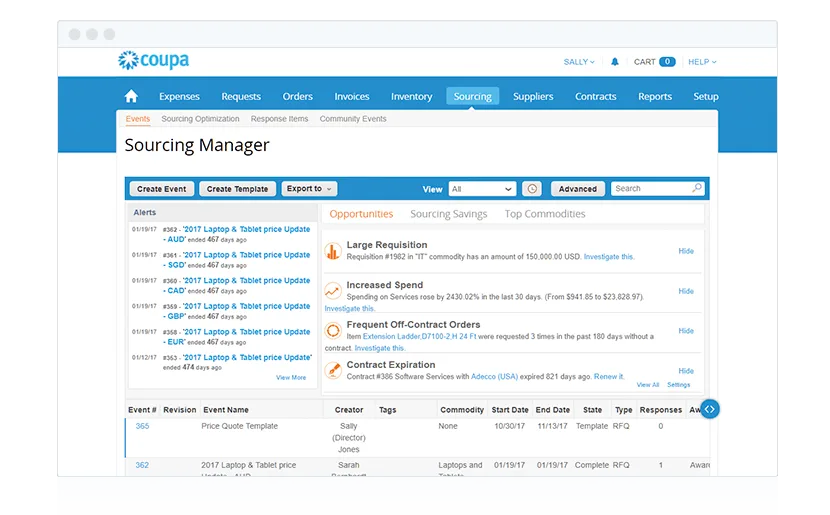Open the Suppliers menu
830x515 pixels.
(533, 96)
